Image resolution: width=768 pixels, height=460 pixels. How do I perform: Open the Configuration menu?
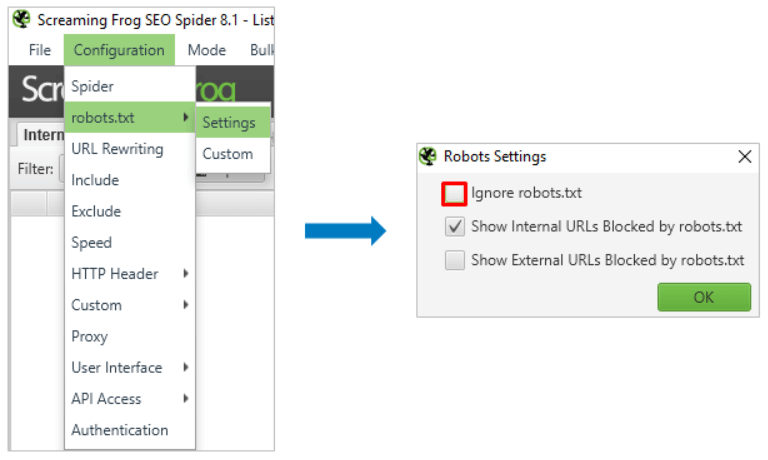coord(119,50)
